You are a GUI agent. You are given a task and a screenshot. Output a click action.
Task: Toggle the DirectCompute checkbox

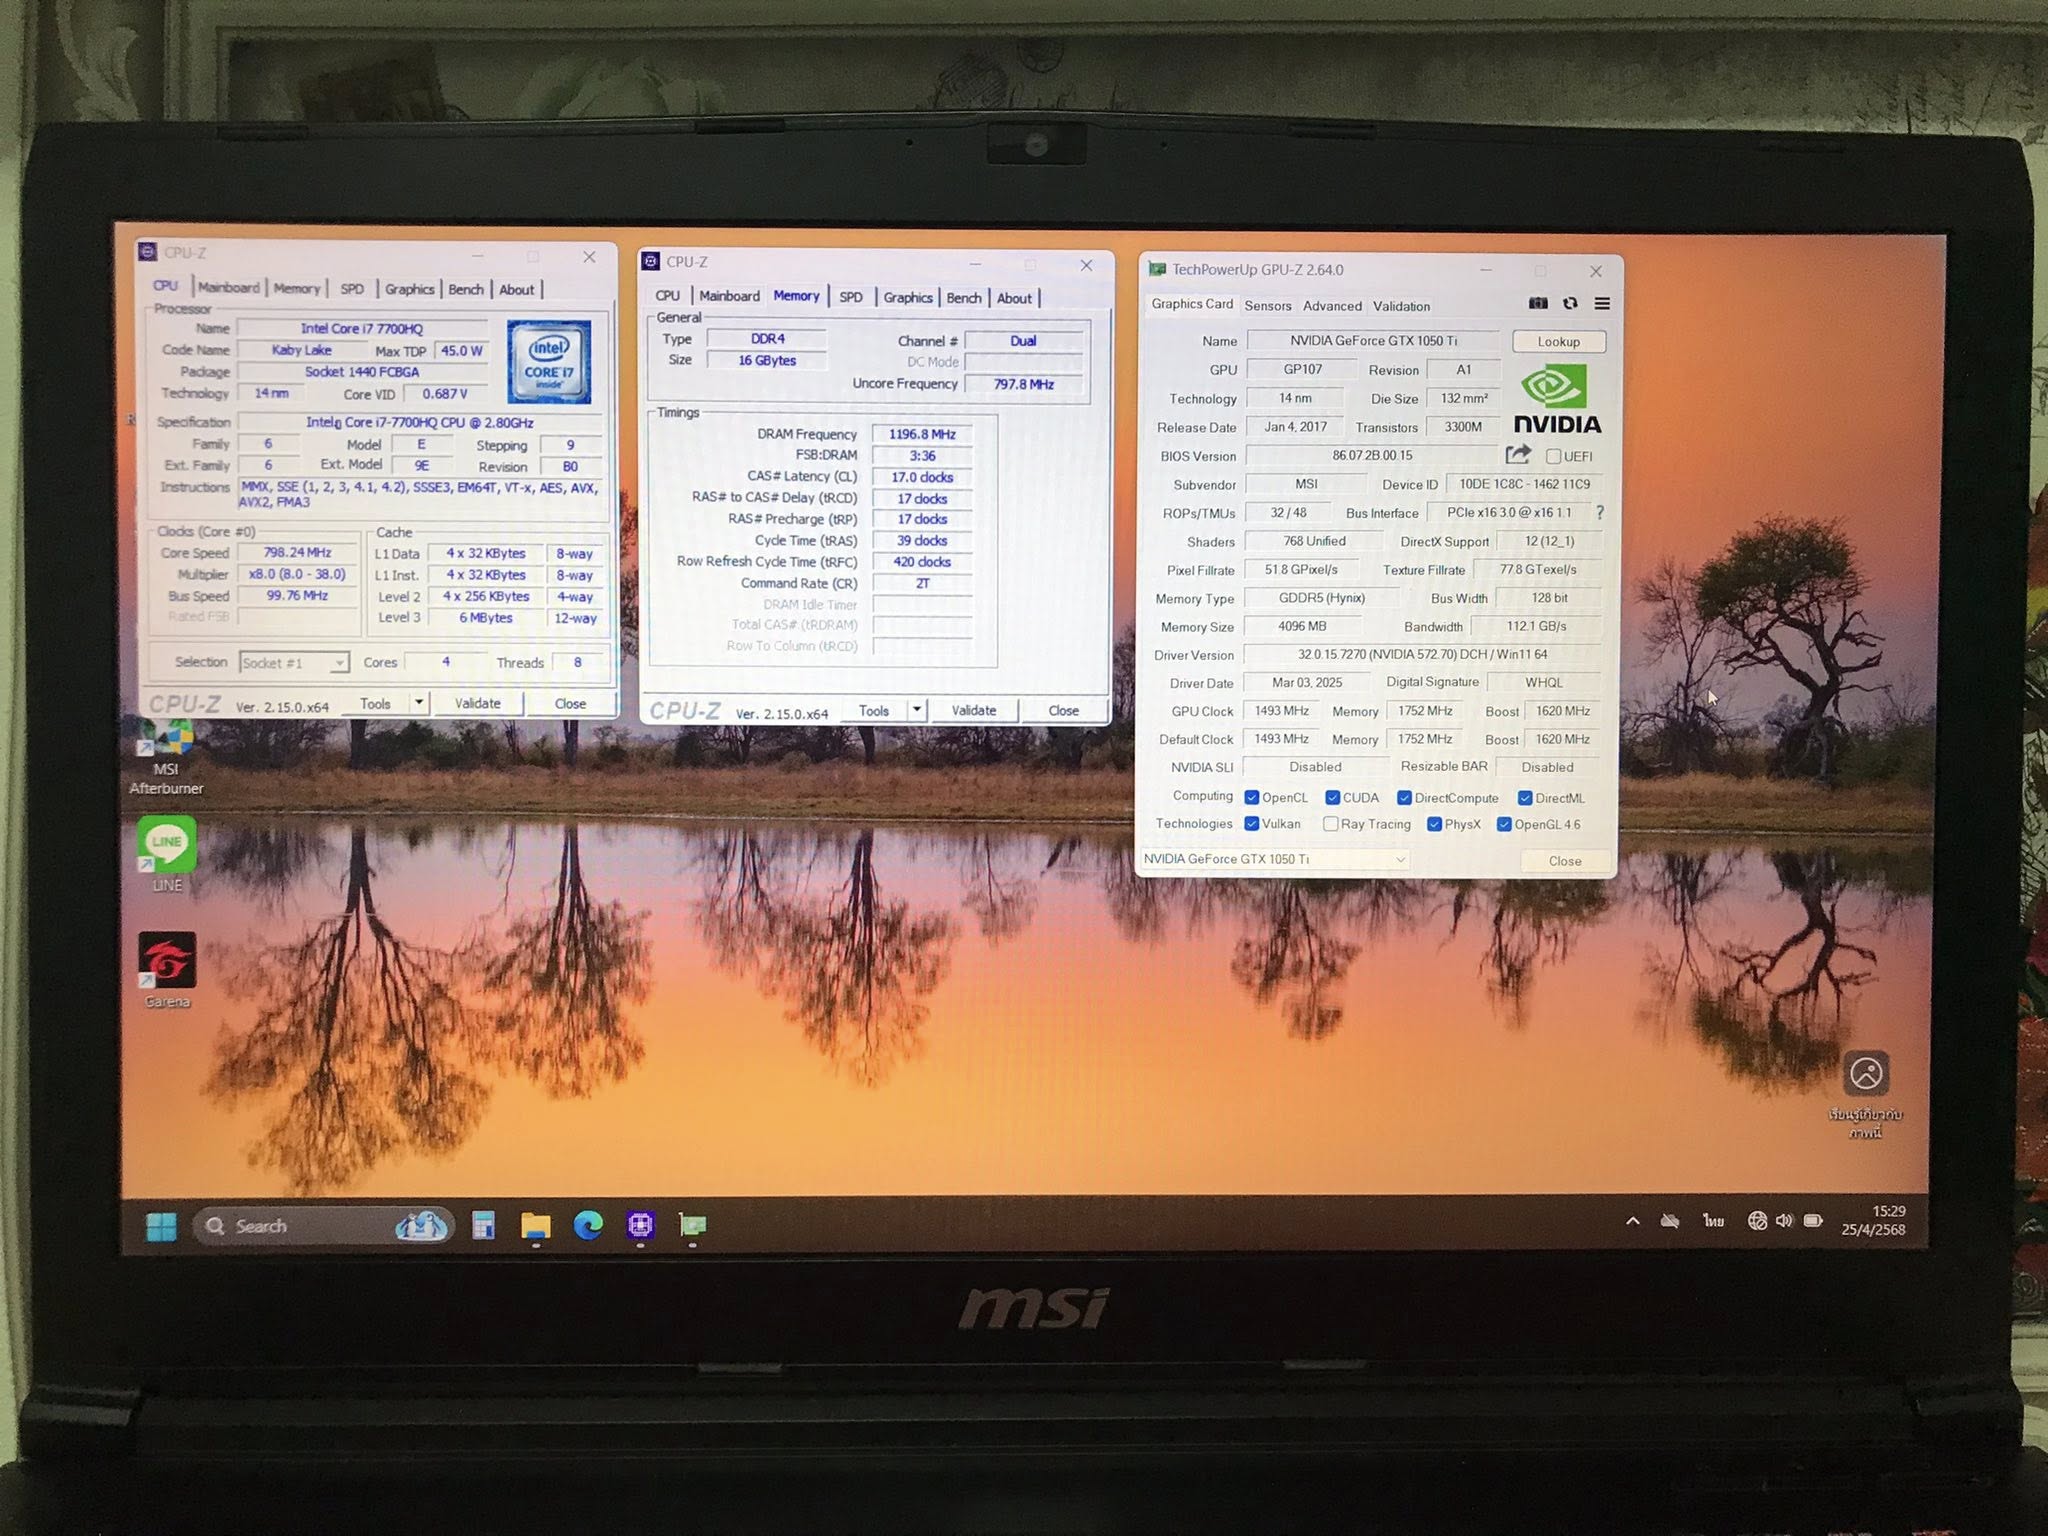[1404, 798]
